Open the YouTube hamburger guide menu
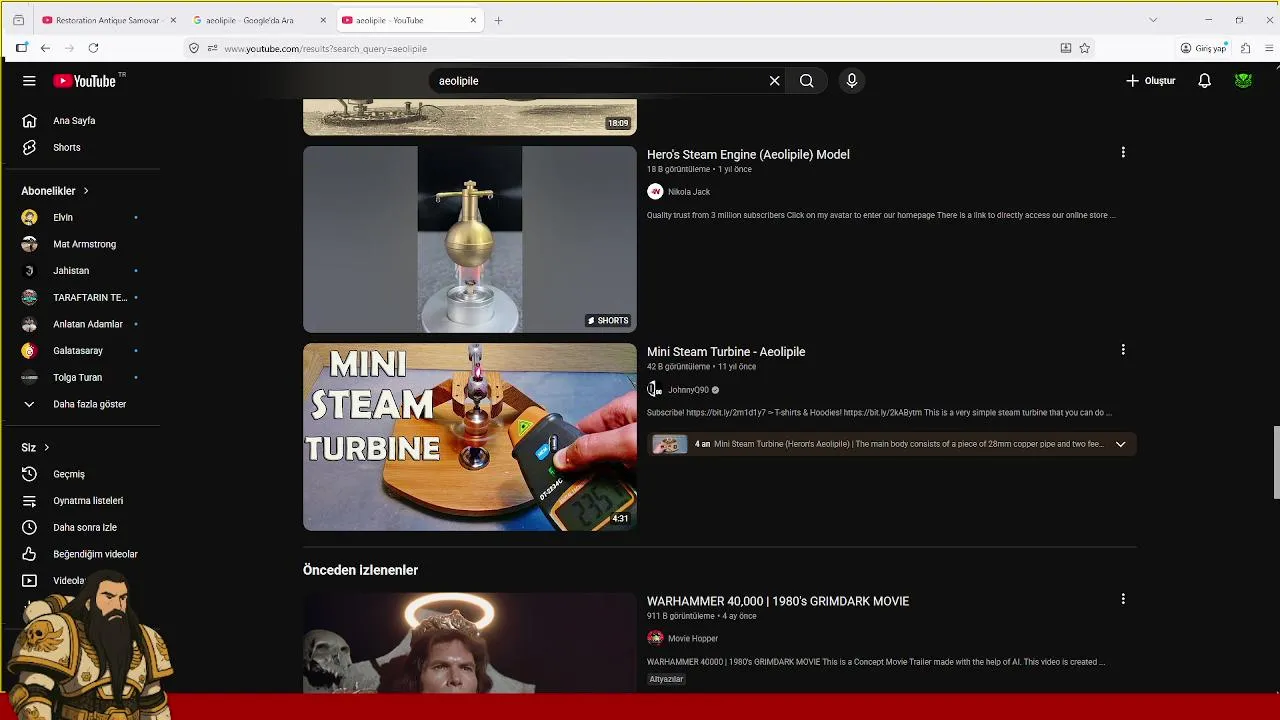The width and height of the screenshot is (1280, 720). [x=29, y=81]
